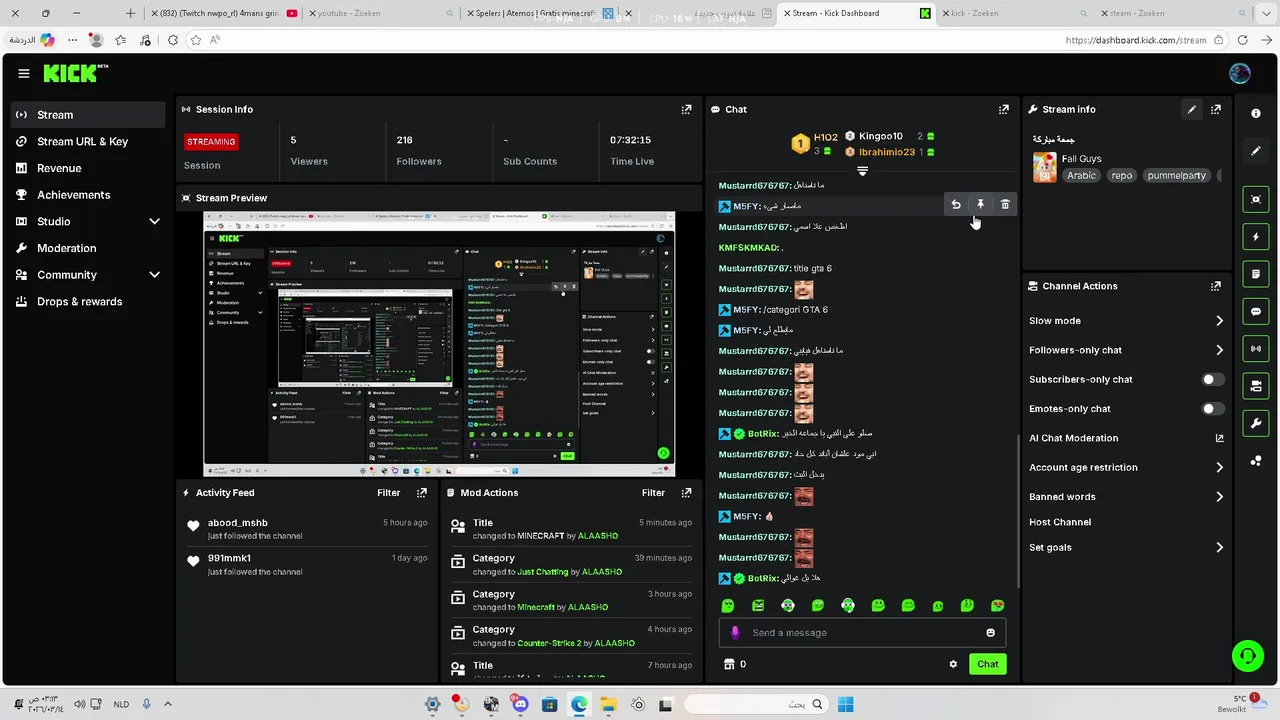1280x720 pixels.
Task: Open Followers-only chat options
Action: (x=1126, y=350)
